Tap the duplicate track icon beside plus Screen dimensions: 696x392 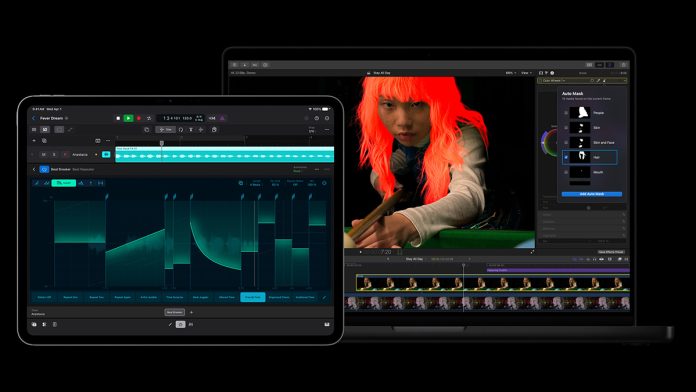point(44,141)
